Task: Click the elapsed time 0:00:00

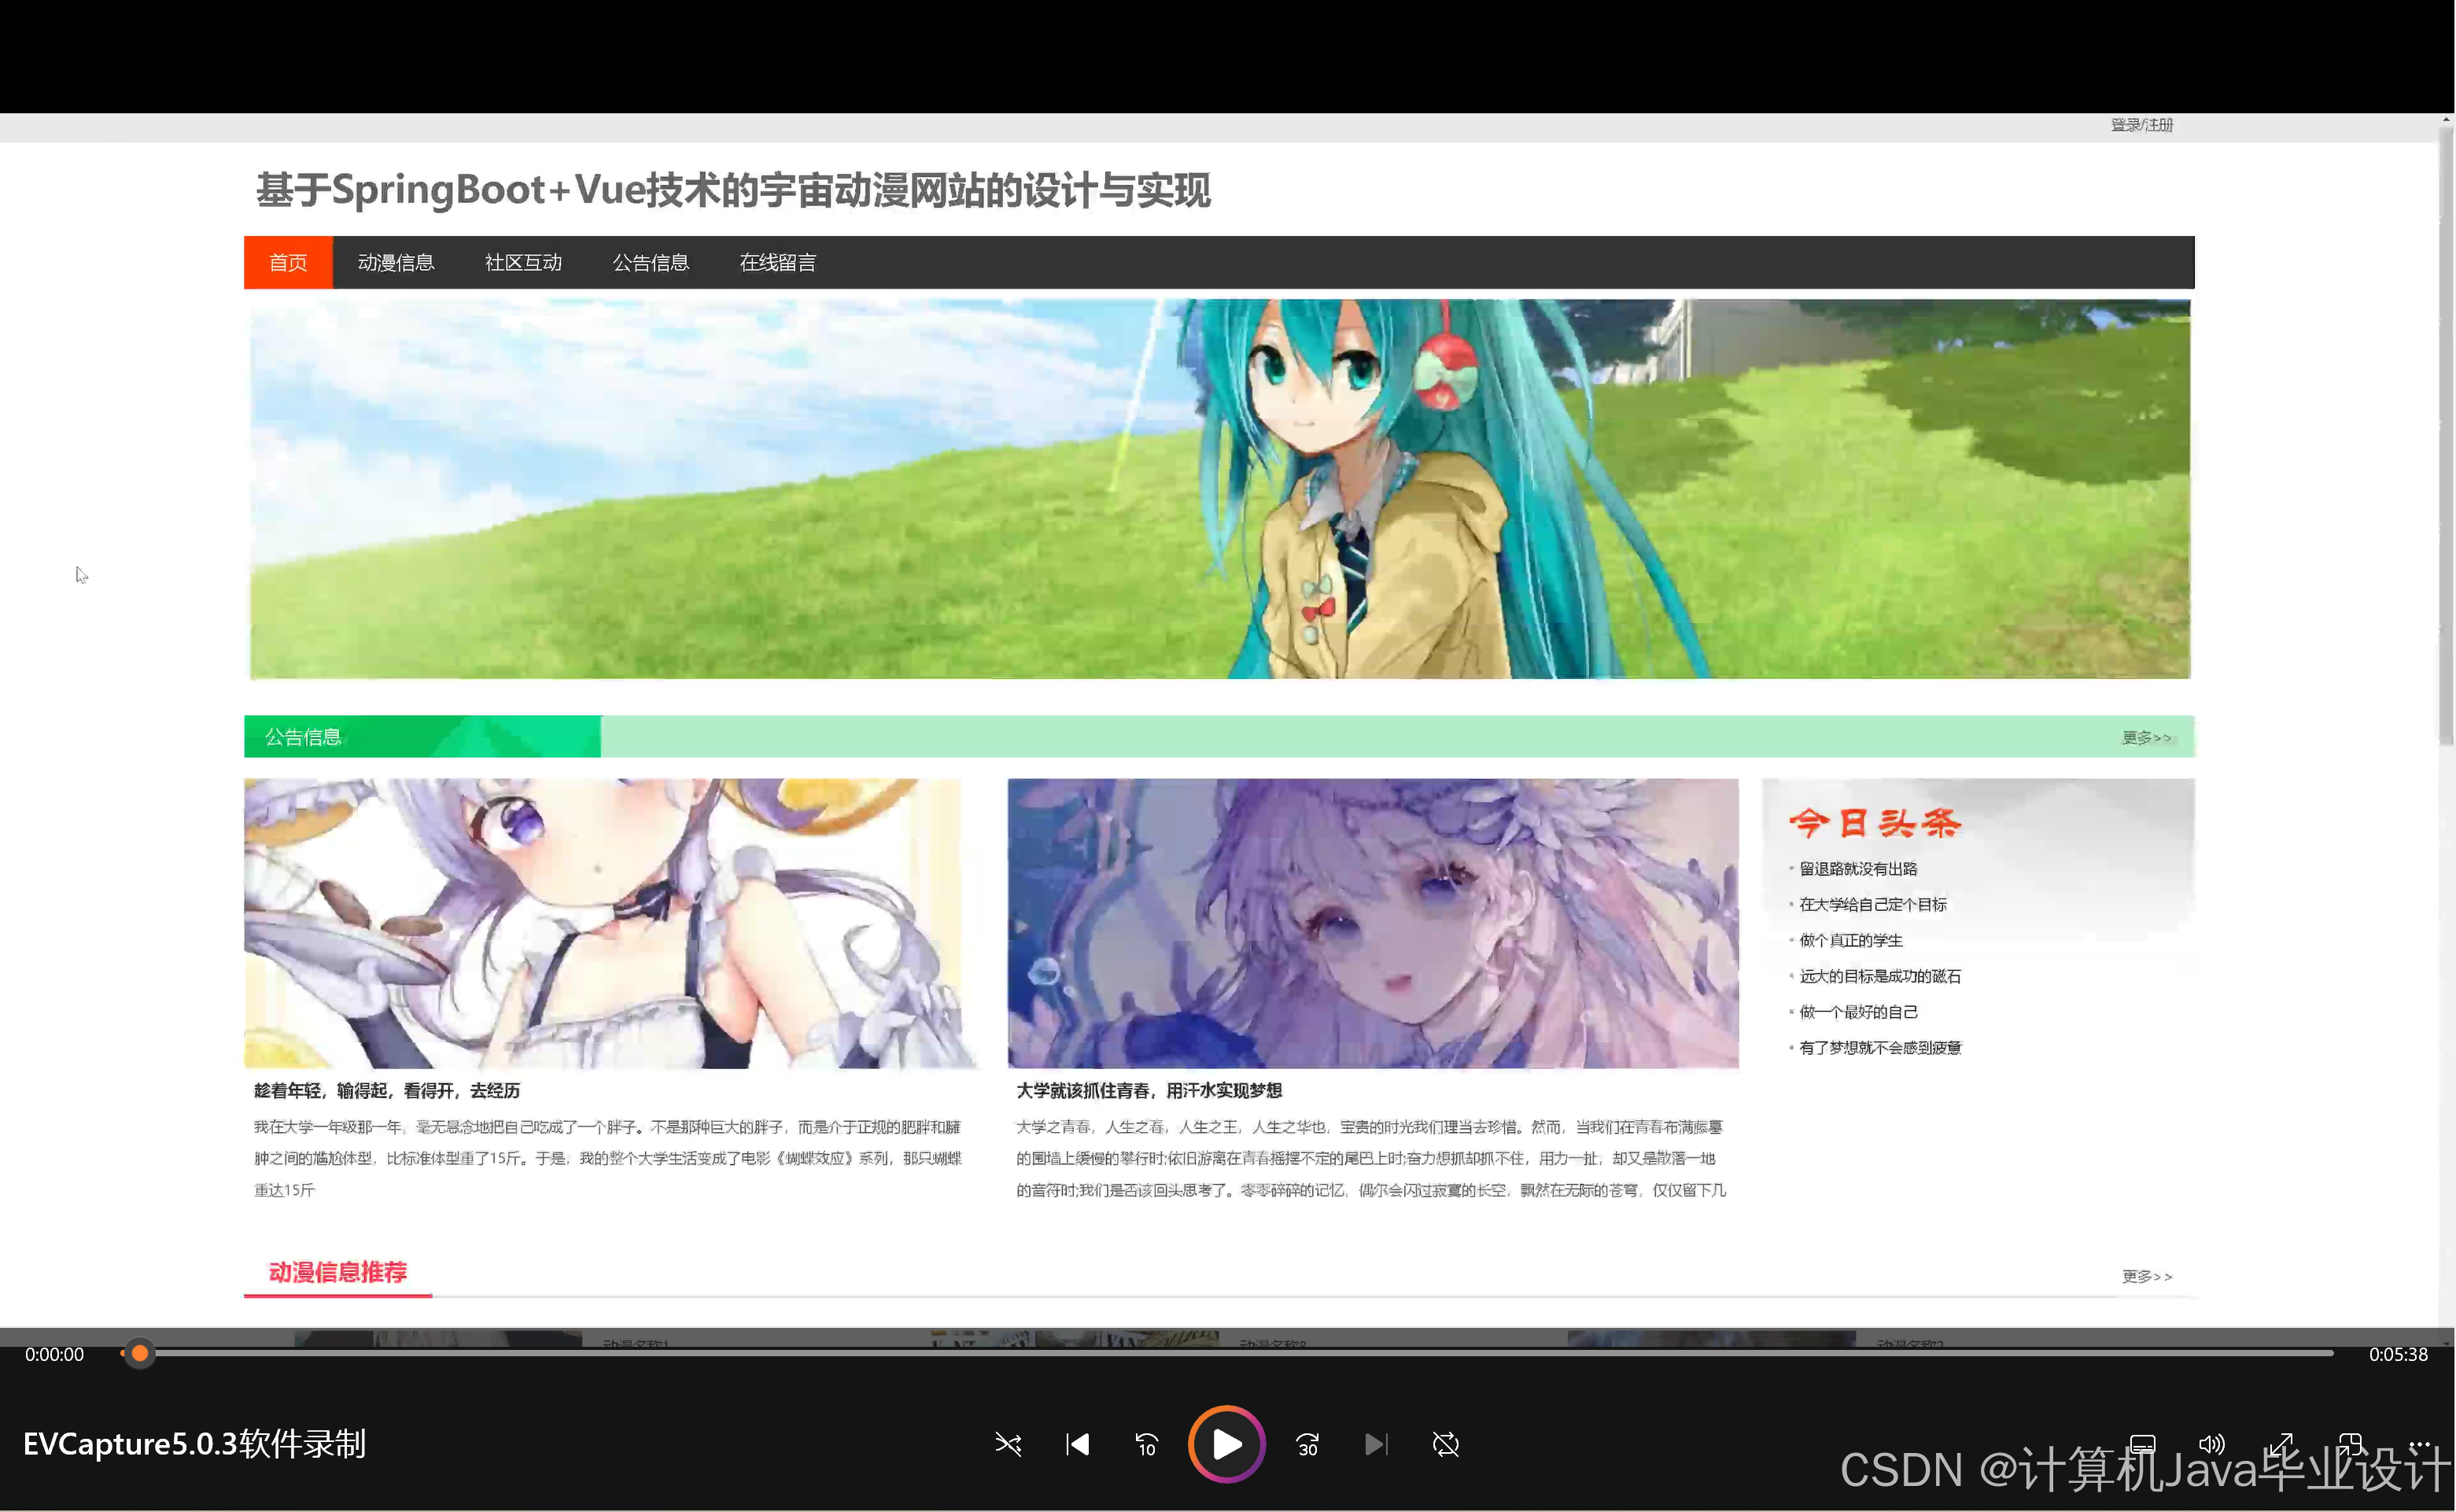Action: pyautogui.click(x=55, y=1354)
